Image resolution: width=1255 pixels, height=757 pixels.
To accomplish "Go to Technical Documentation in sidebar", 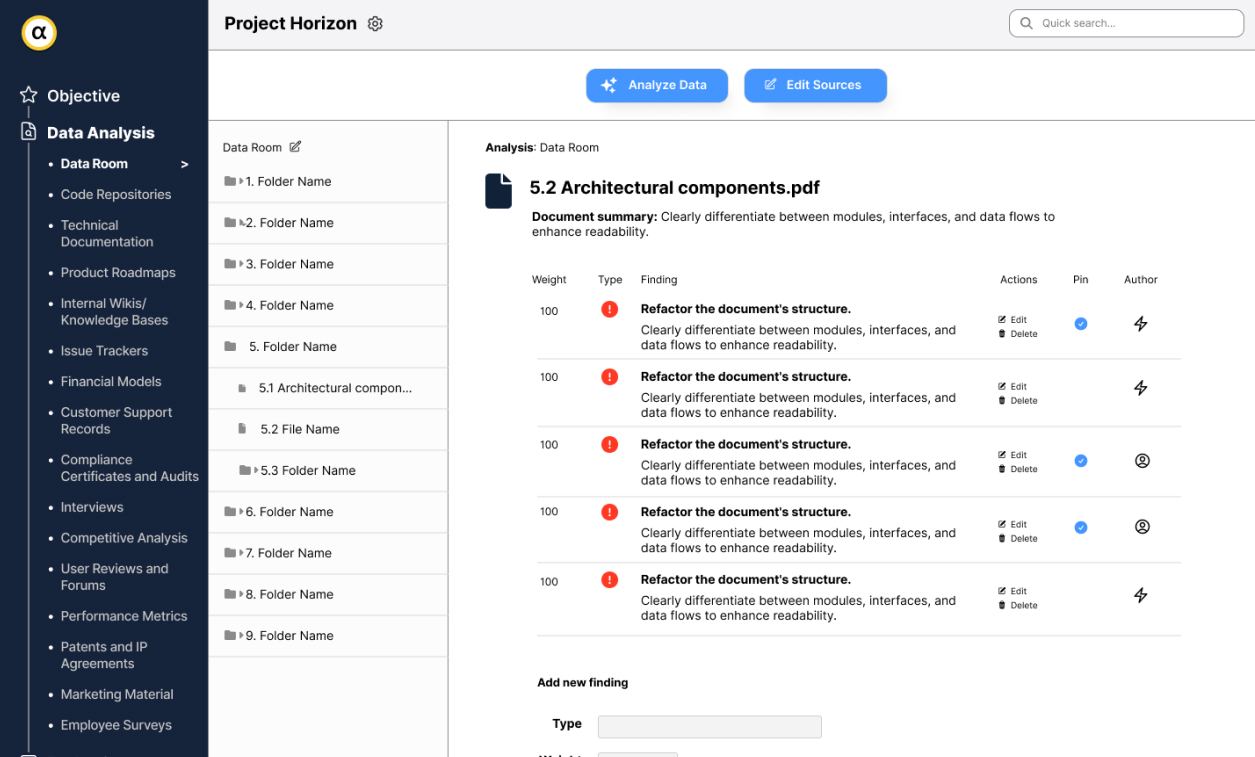I will click(x=107, y=233).
